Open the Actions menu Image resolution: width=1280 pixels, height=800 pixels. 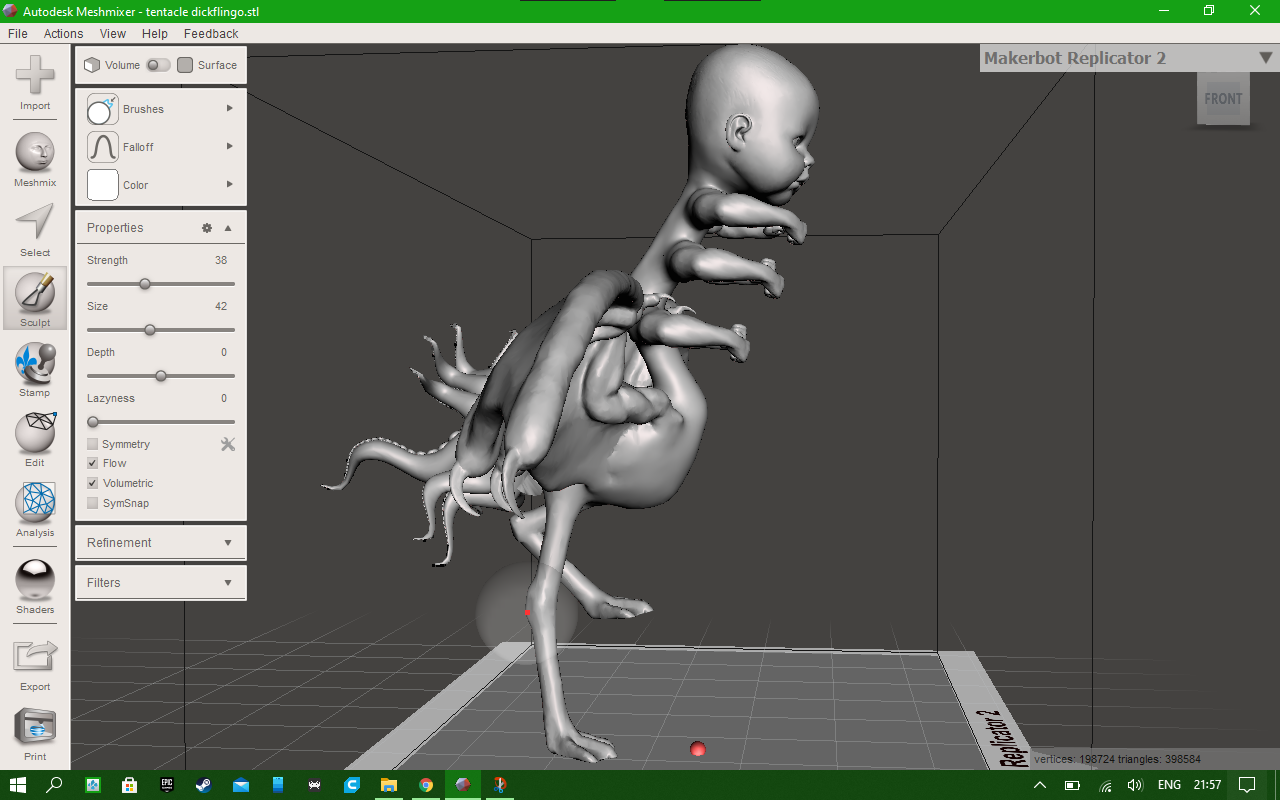63,33
